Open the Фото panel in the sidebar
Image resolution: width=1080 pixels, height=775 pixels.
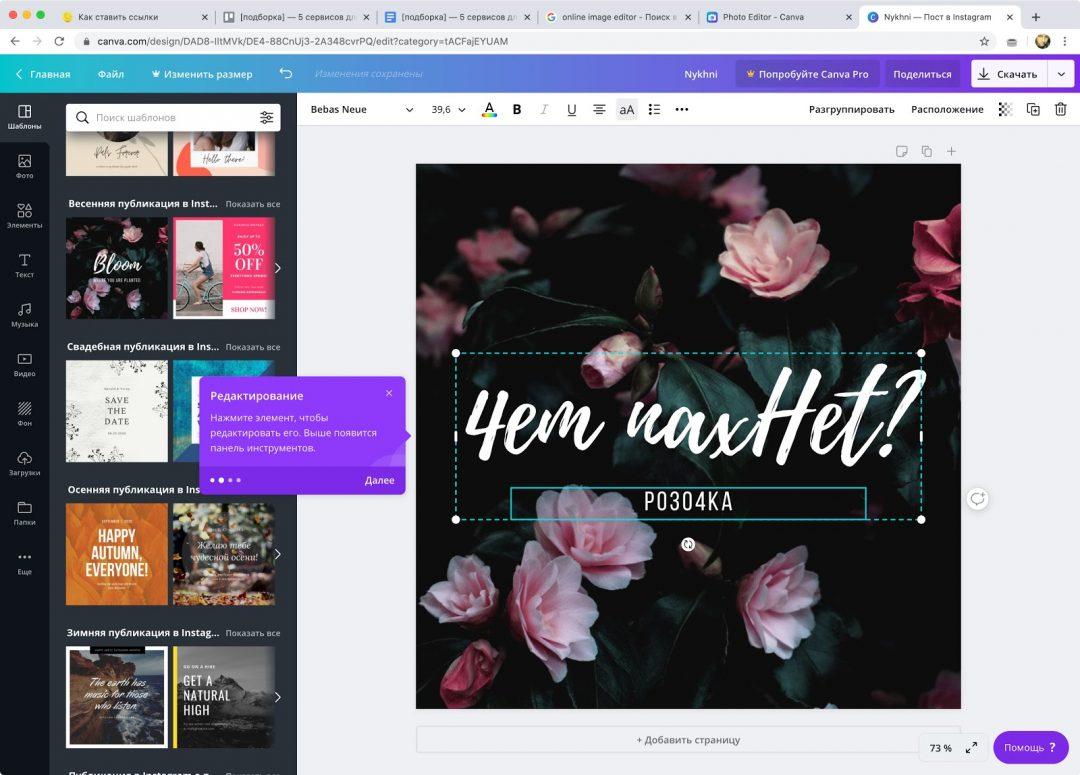click(23, 164)
